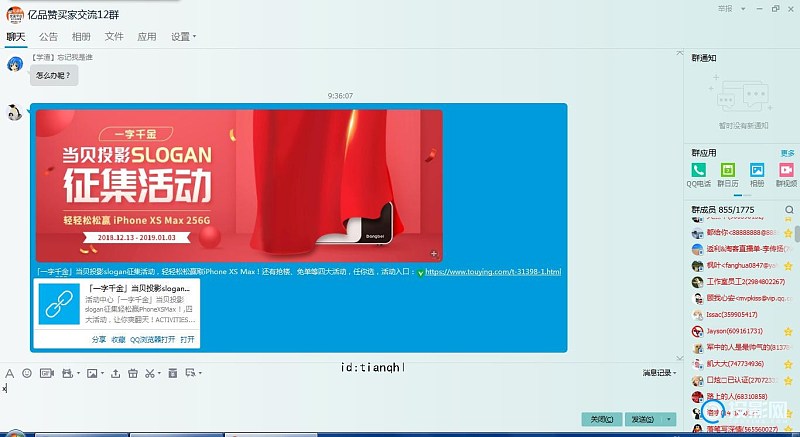
Task: Click star icon beside Jayson member
Action: pos(788,331)
